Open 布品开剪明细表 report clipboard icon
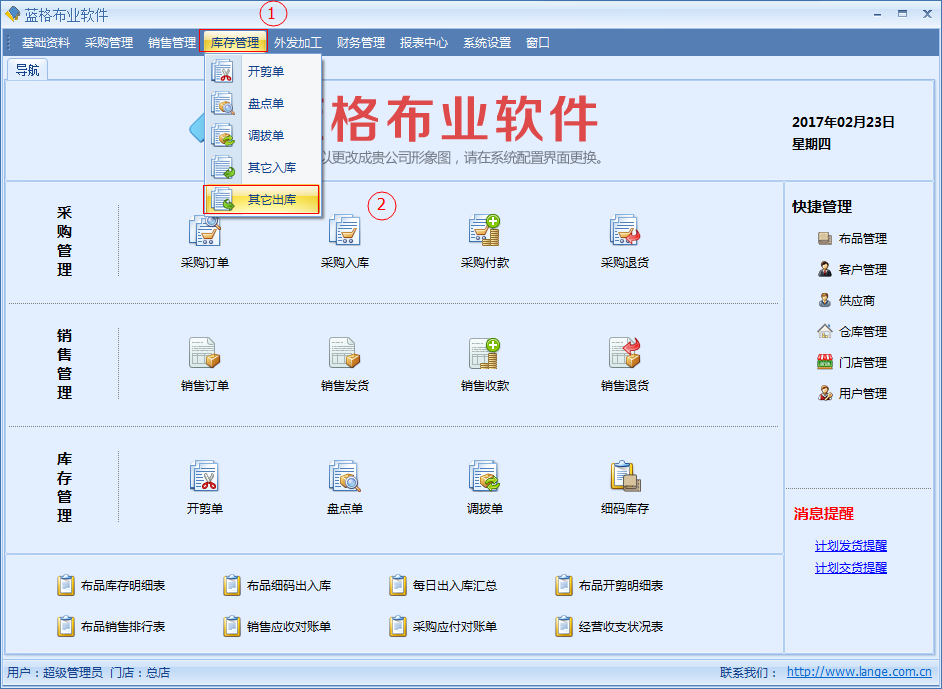The width and height of the screenshot is (942, 689). point(564,585)
